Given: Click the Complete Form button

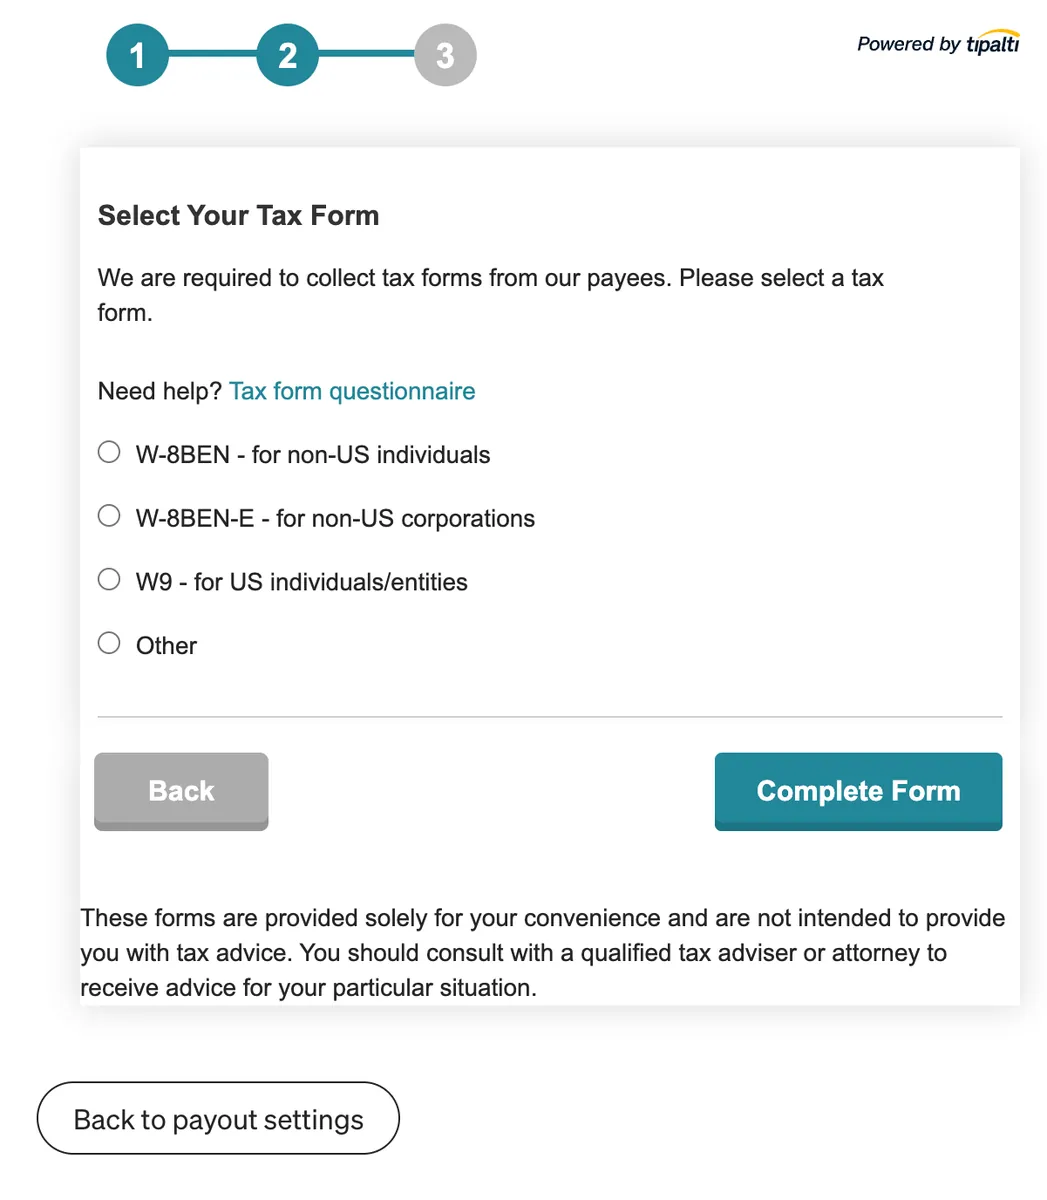Looking at the screenshot, I should [858, 791].
